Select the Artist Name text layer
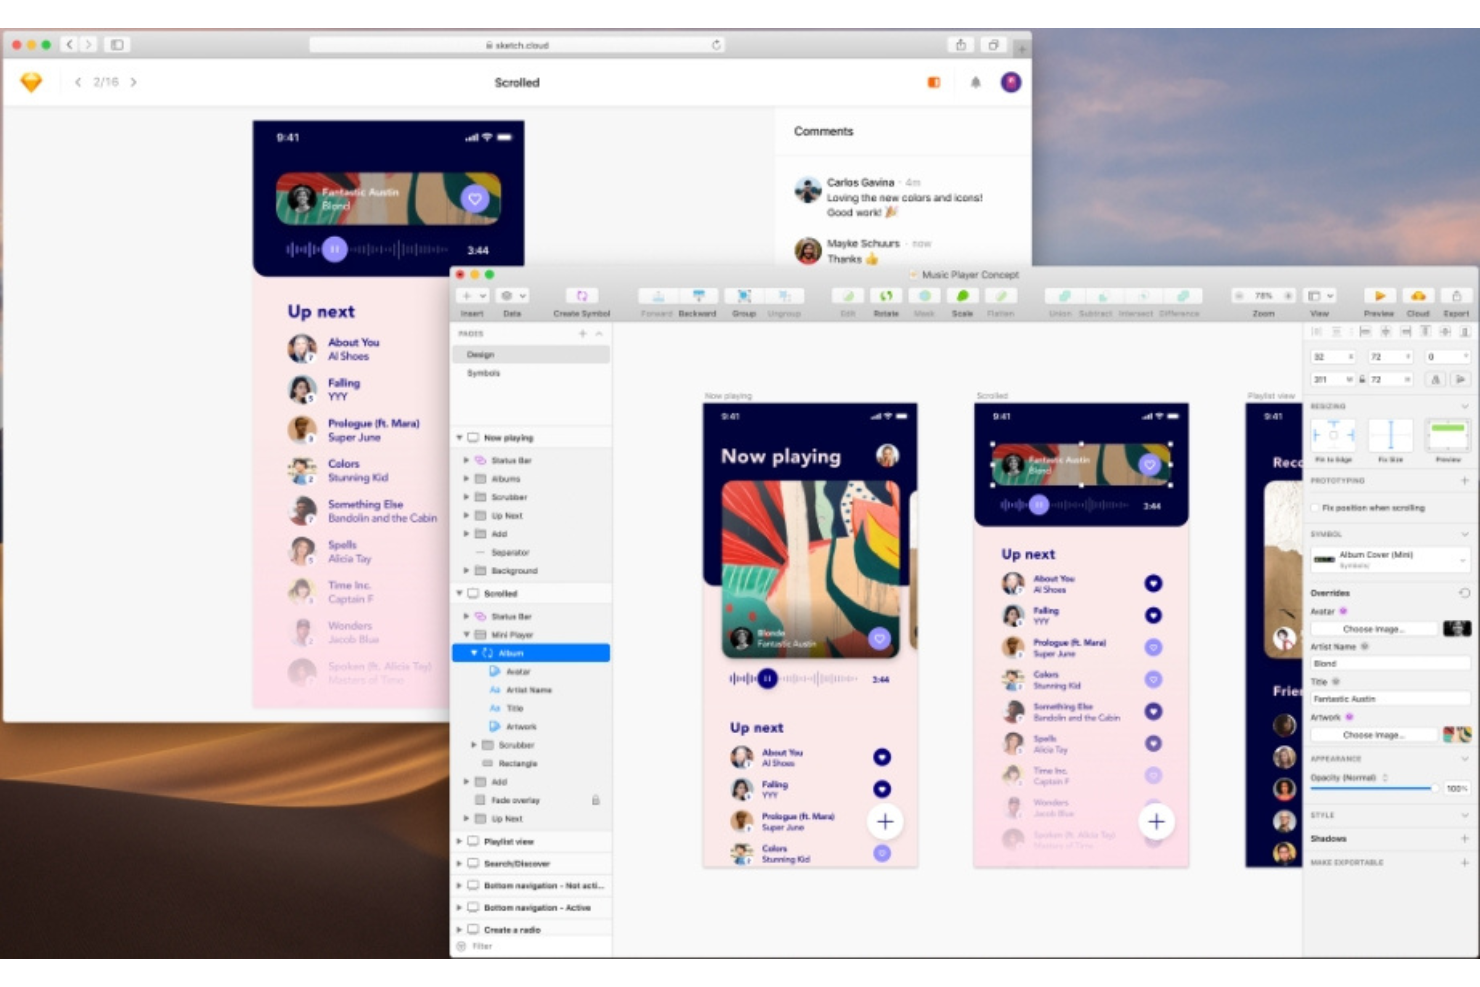The width and height of the screenshot is (1480, 987). [x=531, y=690]
